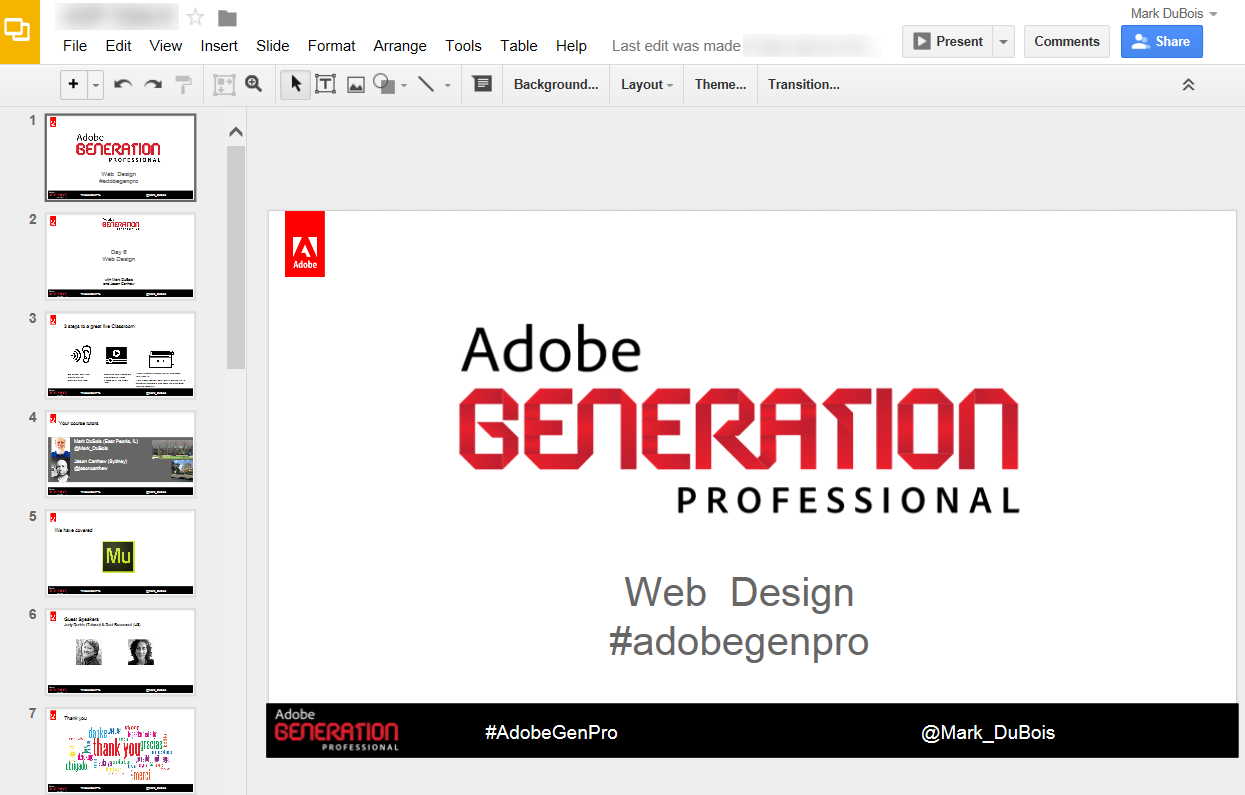Select the Adobe Generation Professional logo image
Image resolution: width=1245 pixels, height=795 pixels.
pos(739,420)
